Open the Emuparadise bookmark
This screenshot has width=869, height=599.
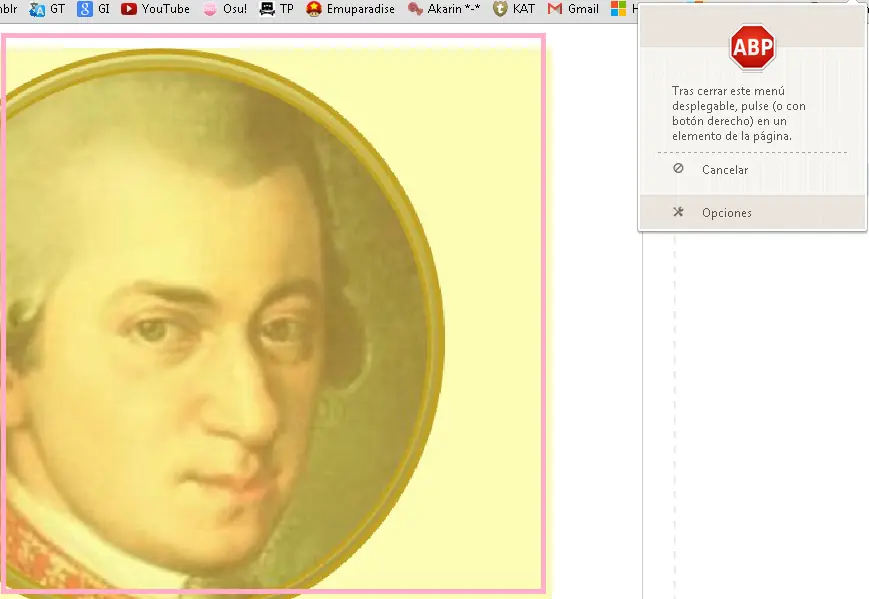point(350,9)
